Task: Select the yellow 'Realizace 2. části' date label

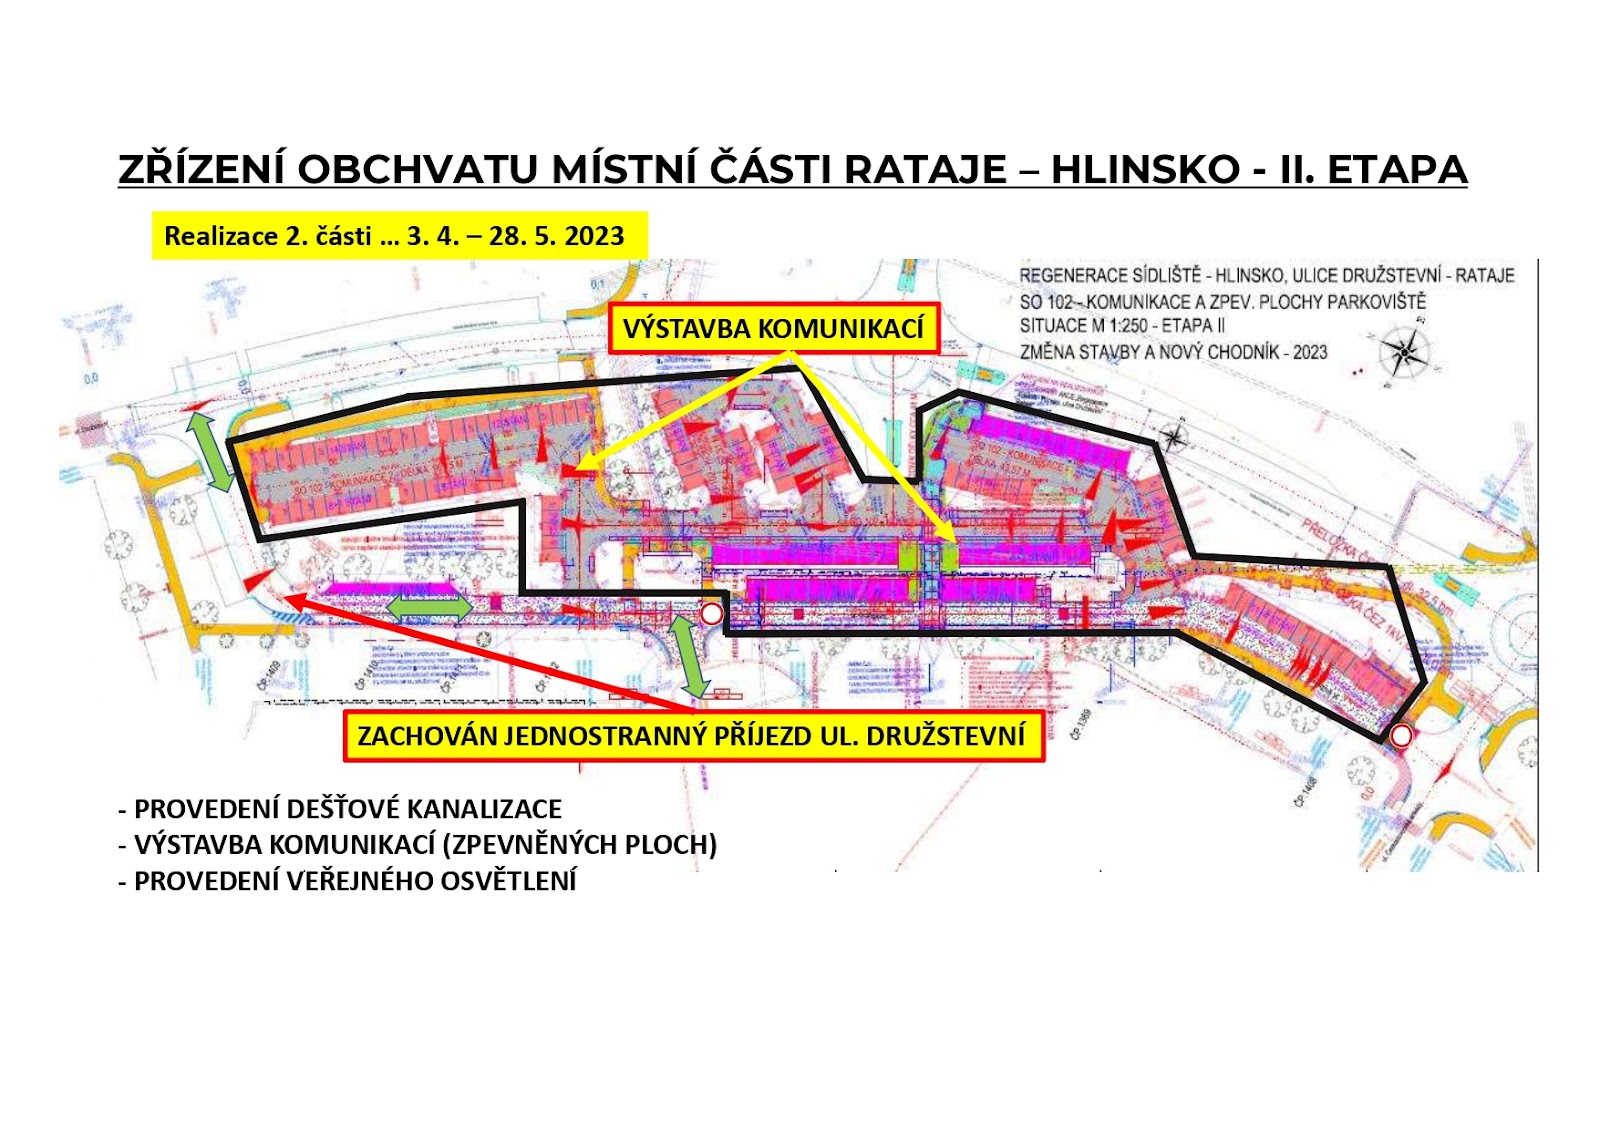Action: click(x=400, y=236)
